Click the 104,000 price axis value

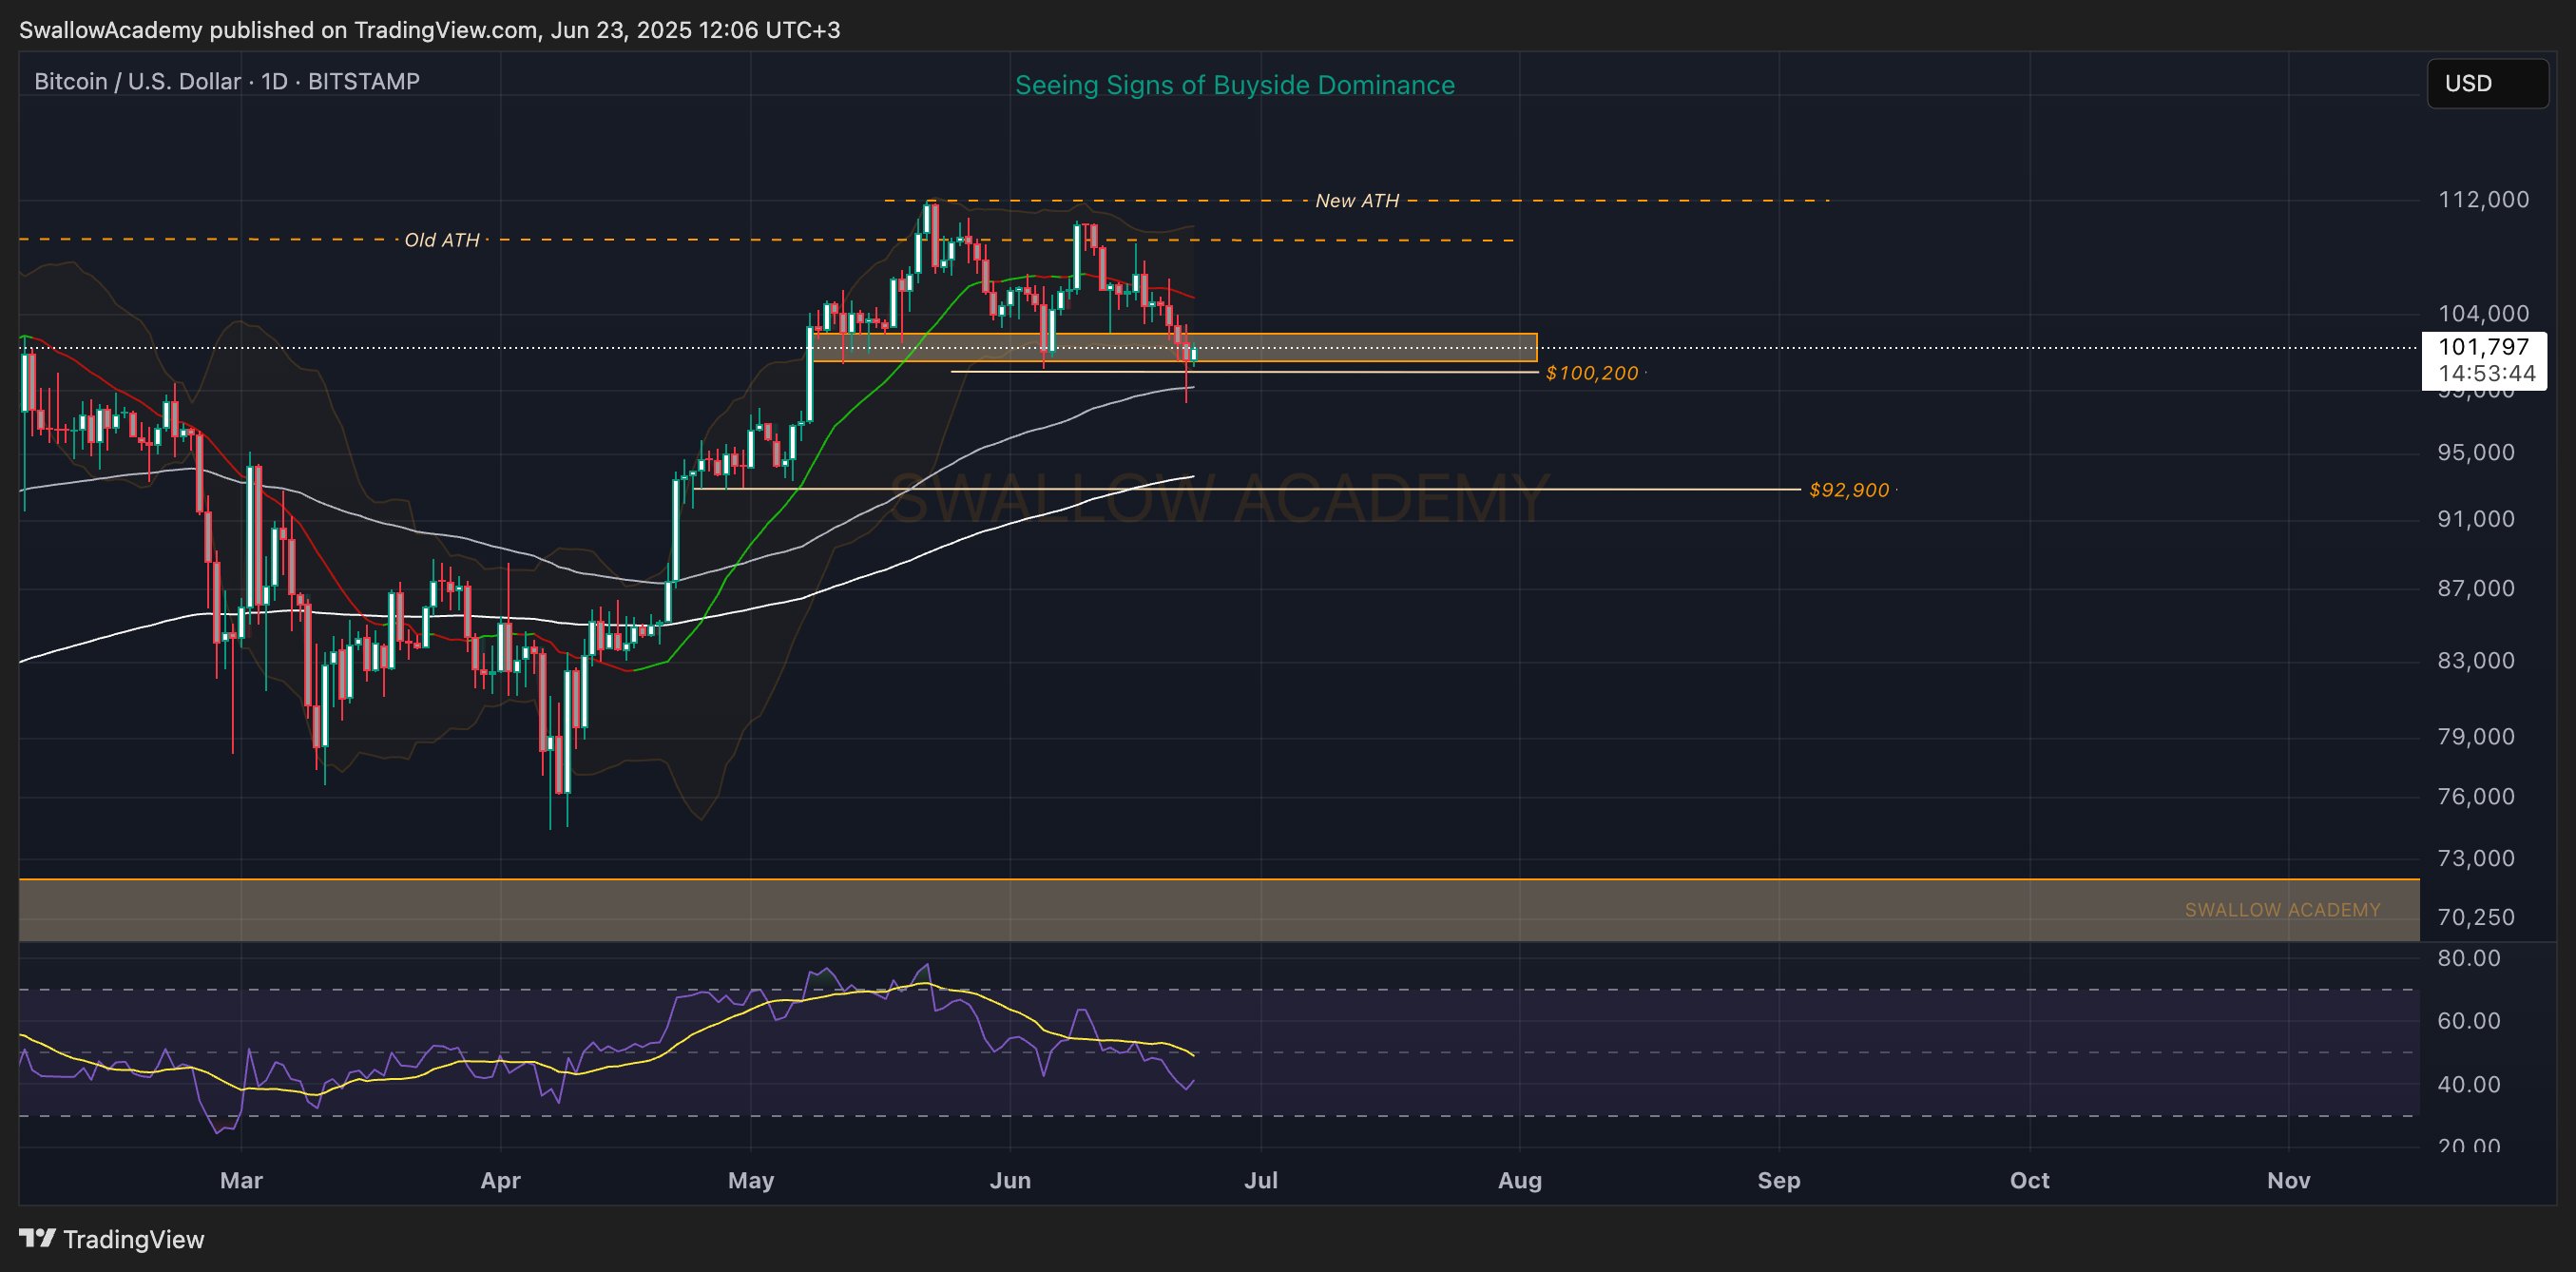tap(2483, 313)
